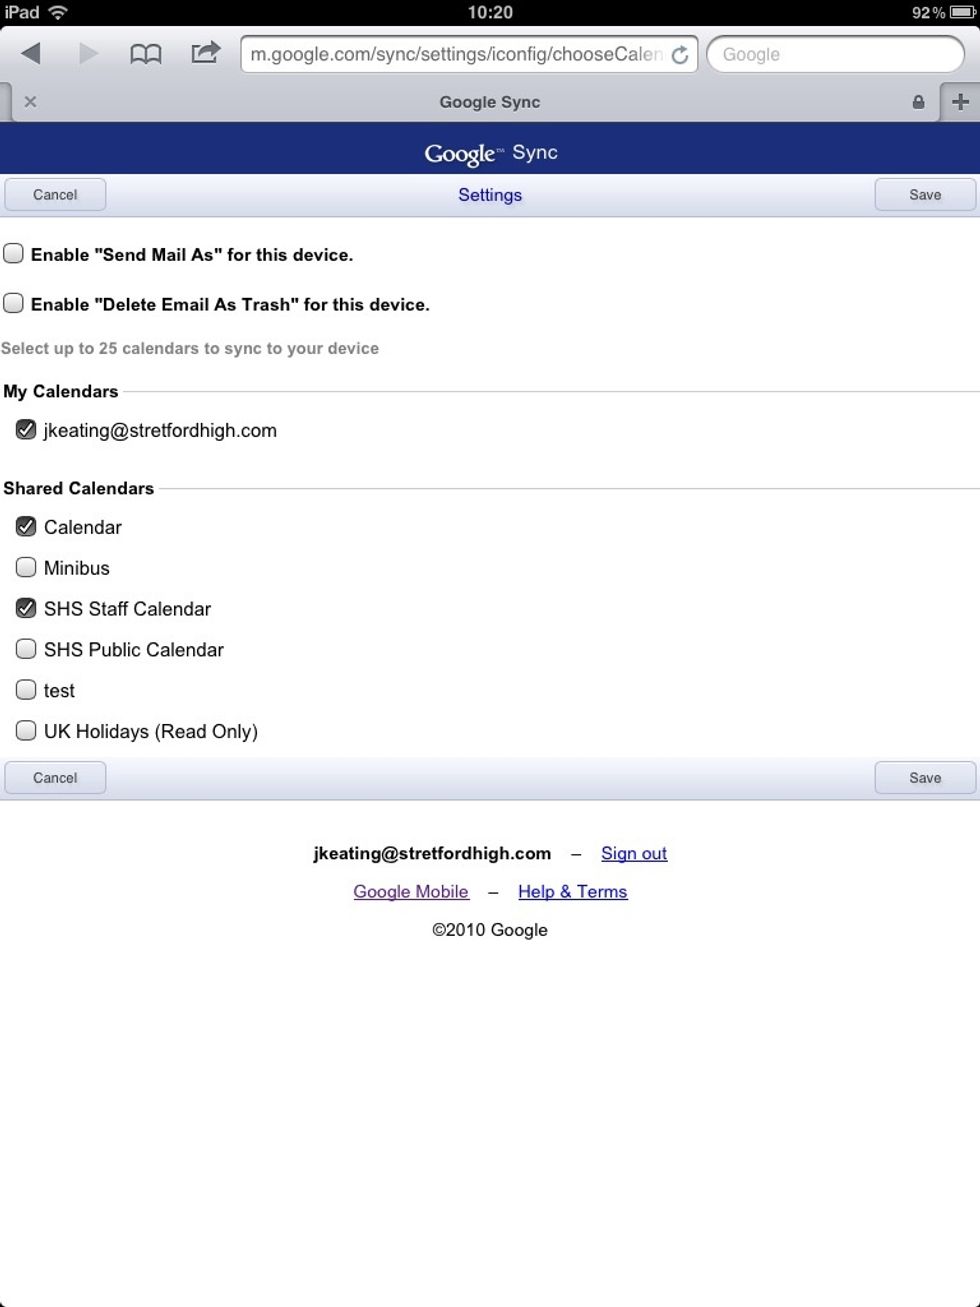This screenshot has height=1307, width=980.
Task: Open a new tab with plus icon
Action: (x=960, y=102)
